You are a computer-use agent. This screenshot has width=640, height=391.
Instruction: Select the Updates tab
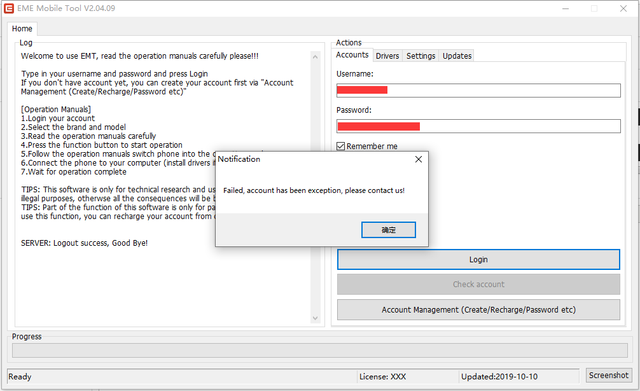point(457,56)
